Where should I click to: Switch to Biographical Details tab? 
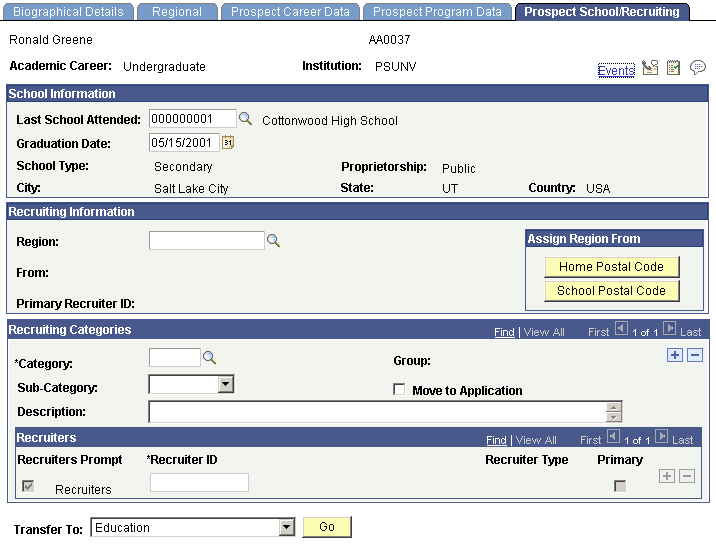[x=68, y=12]
